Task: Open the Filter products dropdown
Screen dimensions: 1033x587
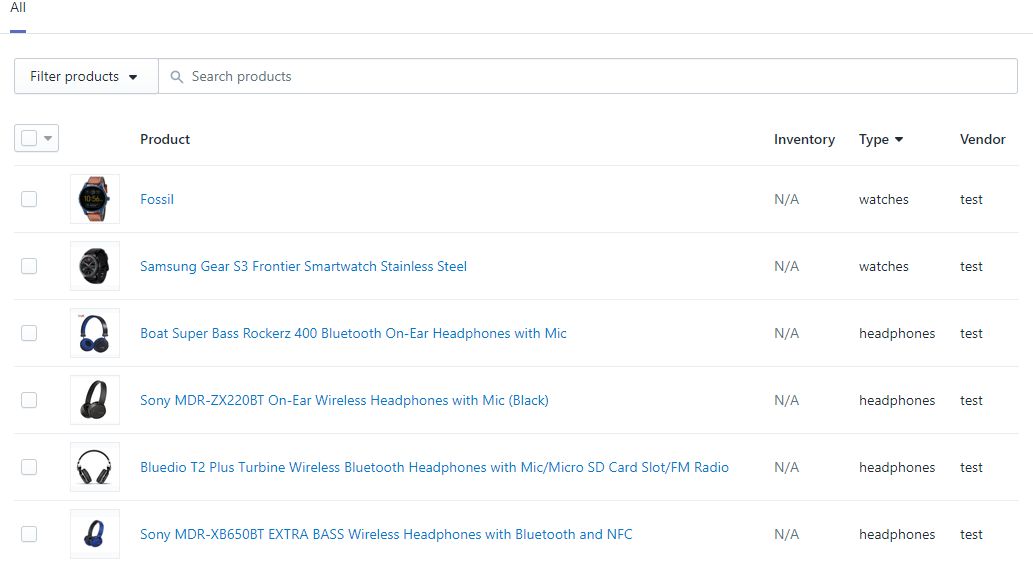Action: tap(86, 76)
